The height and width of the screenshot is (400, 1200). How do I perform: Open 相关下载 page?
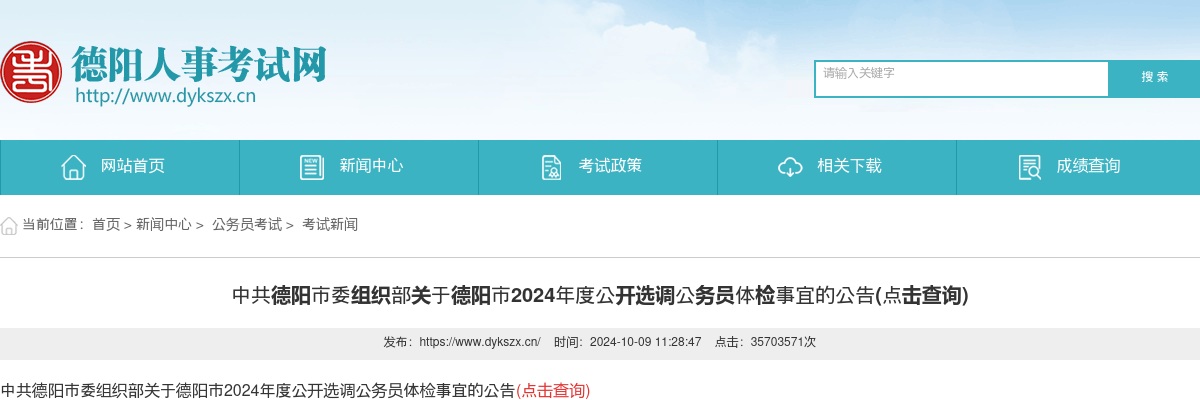pyautogui.click(x=849, y=167)
